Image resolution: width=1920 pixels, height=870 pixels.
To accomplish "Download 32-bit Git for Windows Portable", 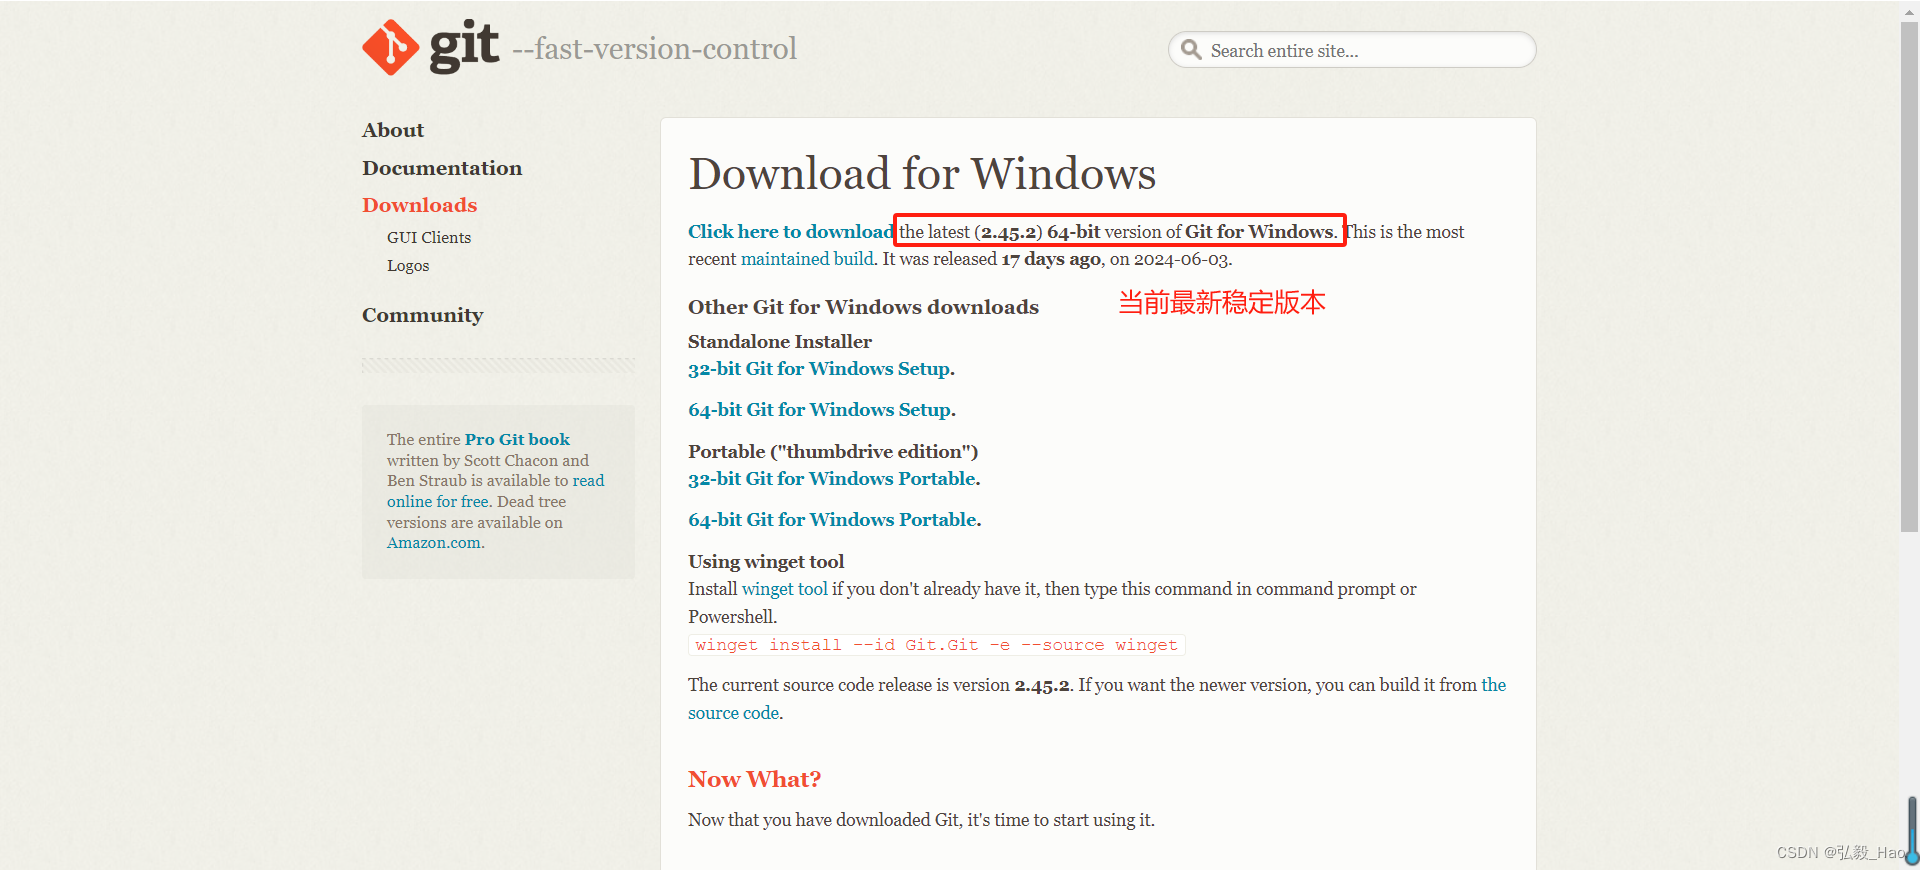I will point(832,479).
